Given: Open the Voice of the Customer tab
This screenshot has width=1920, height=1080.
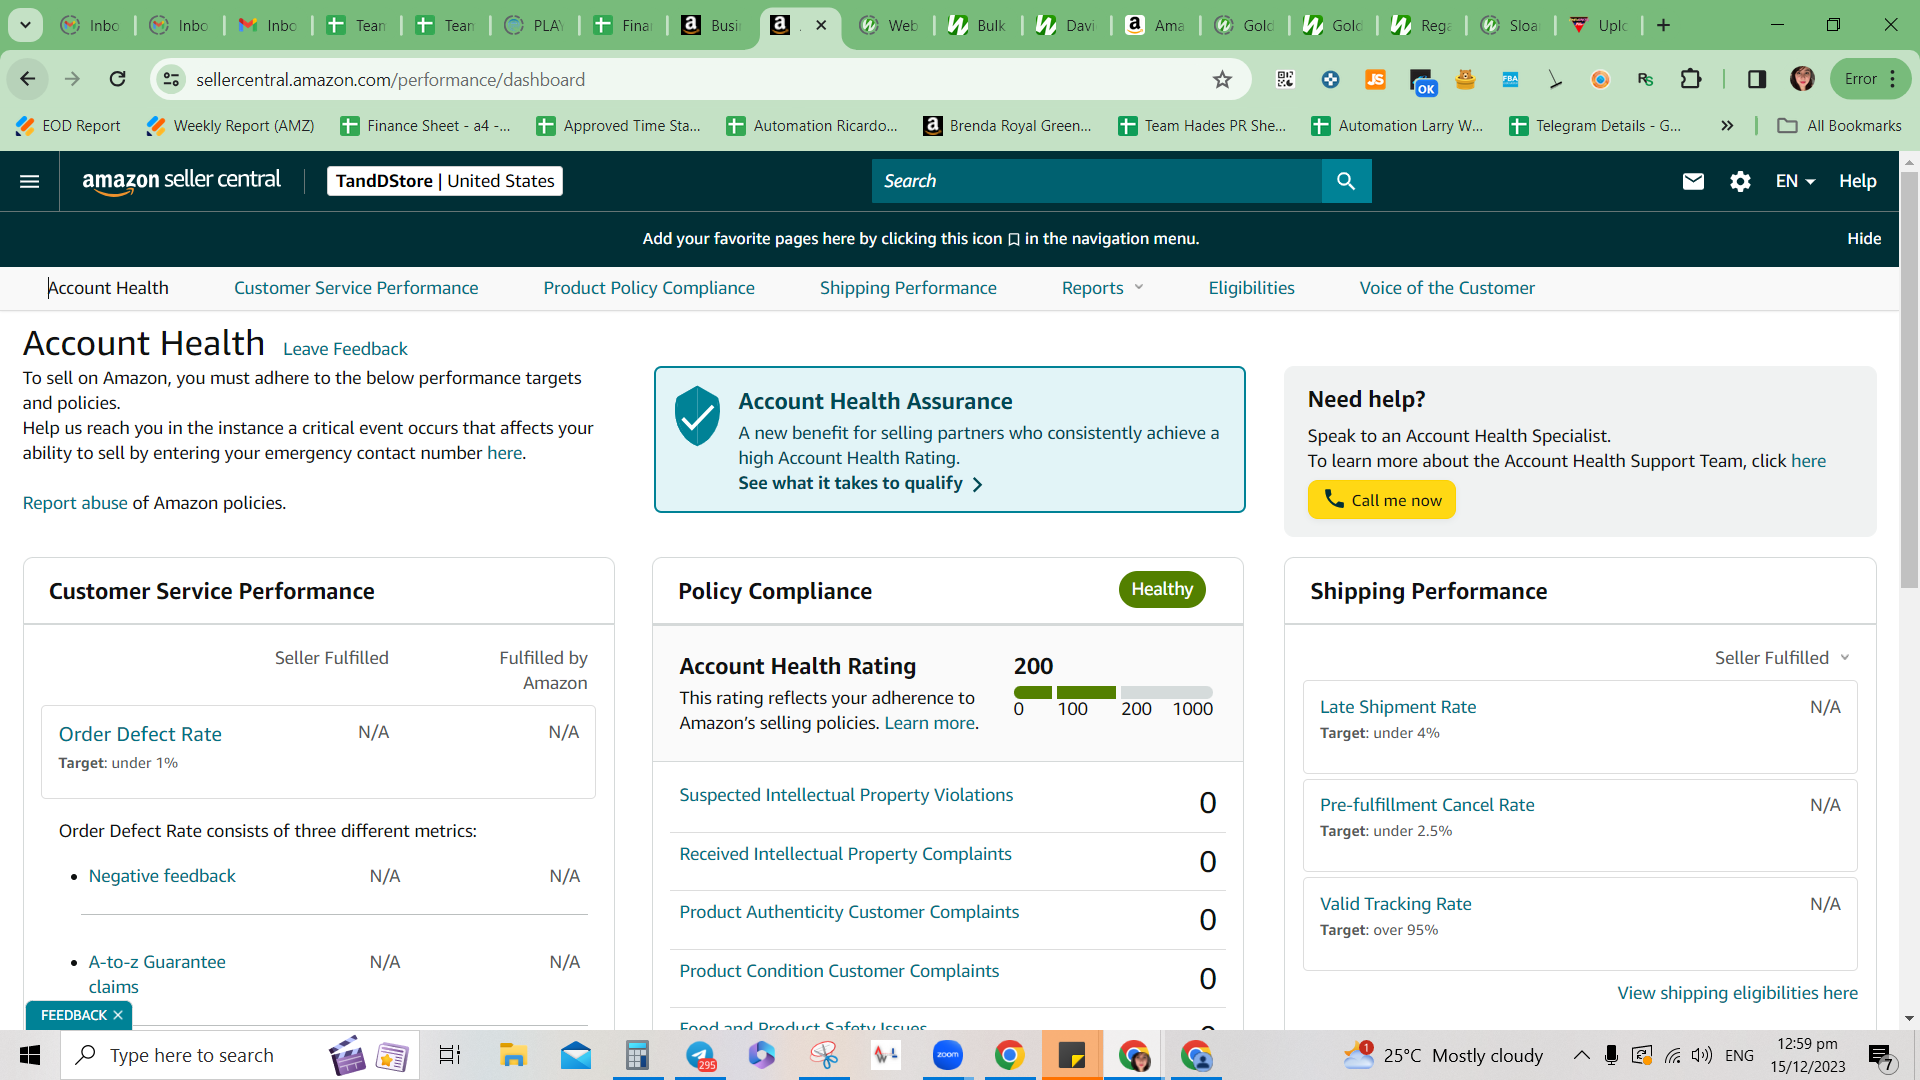Looking at the screenshot, I should [x=1447, y=288].
